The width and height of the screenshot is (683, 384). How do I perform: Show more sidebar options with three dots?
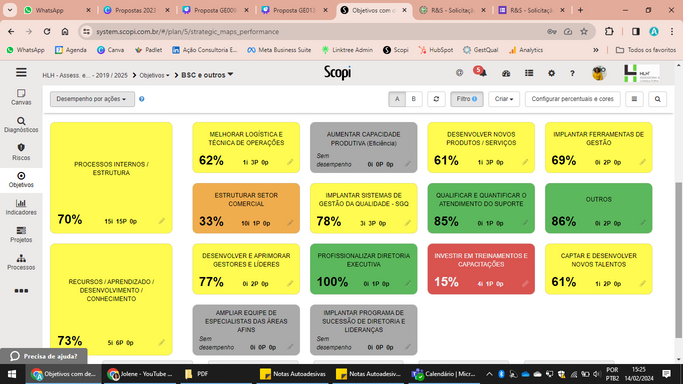tap(21, 290)
